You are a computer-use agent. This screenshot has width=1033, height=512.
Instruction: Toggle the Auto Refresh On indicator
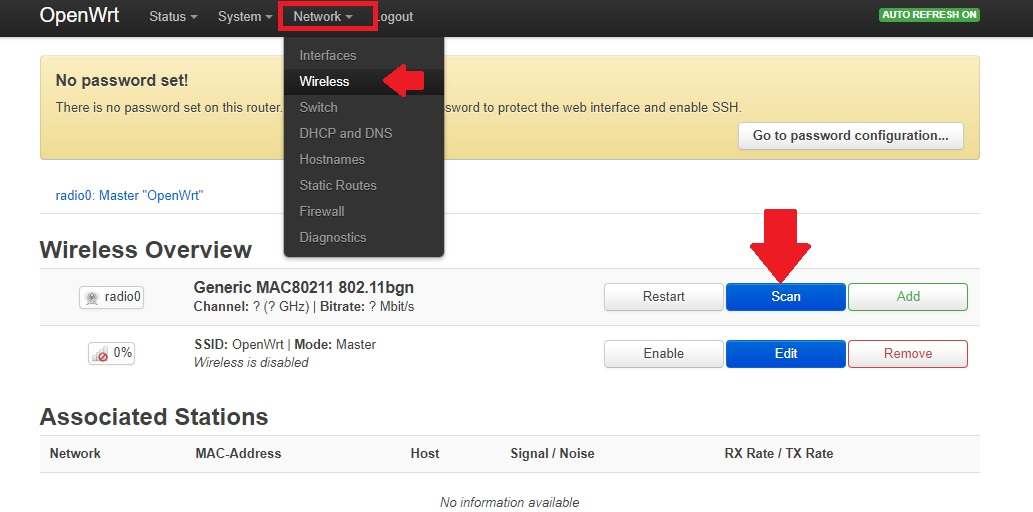tap(929, 15)
